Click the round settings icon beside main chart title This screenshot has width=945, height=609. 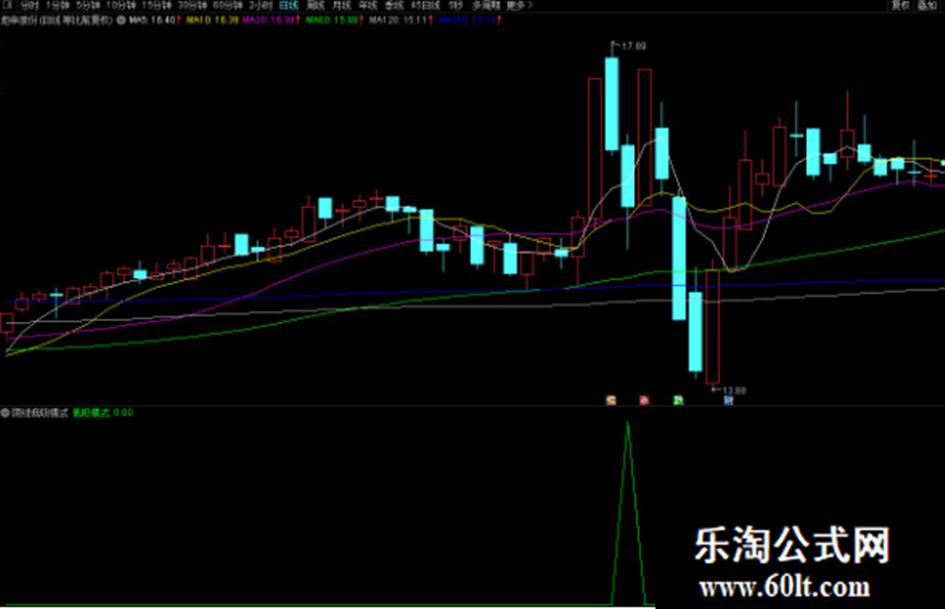(x=120, y=20)
